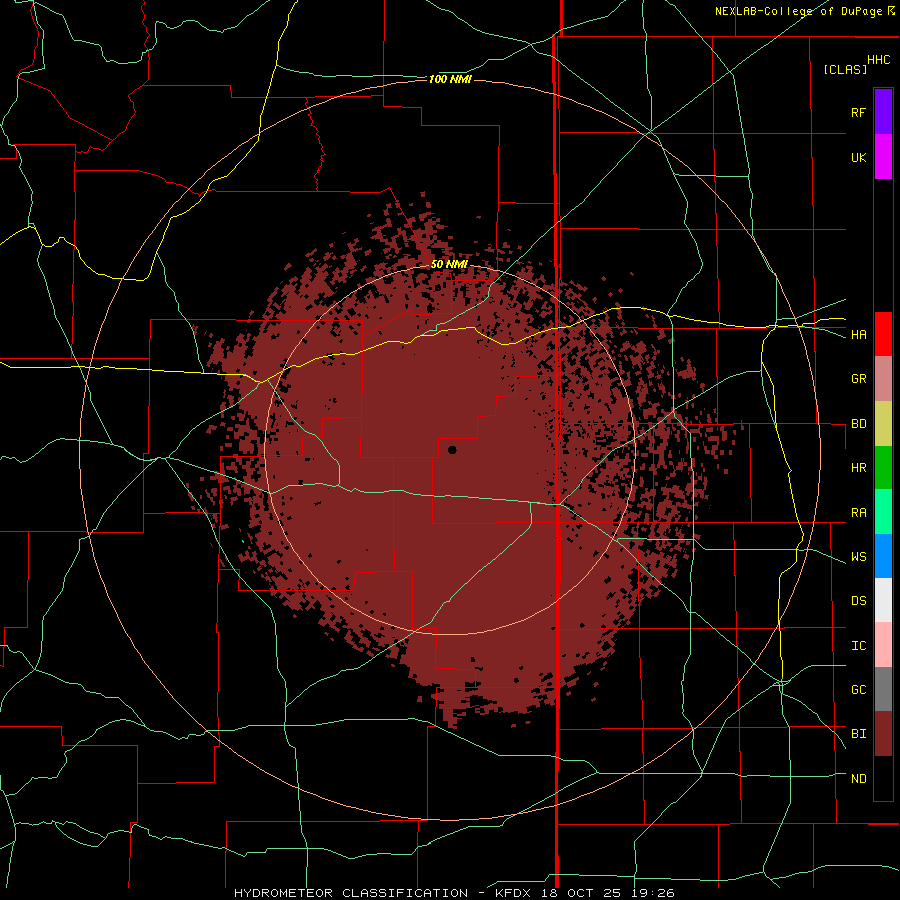Click the [CLAS] legend header
This screenshot has width=900, height=900.
(x=845, y=69)
